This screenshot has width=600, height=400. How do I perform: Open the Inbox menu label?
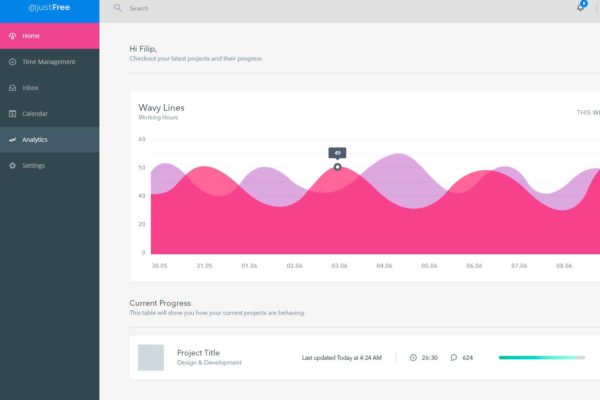point(30,88)
